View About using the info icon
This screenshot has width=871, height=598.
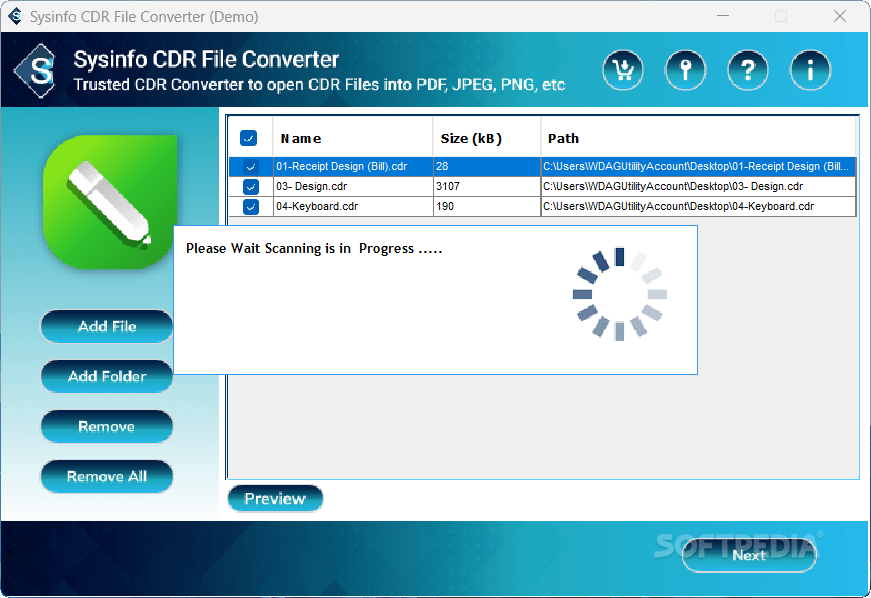pos(810,70)
